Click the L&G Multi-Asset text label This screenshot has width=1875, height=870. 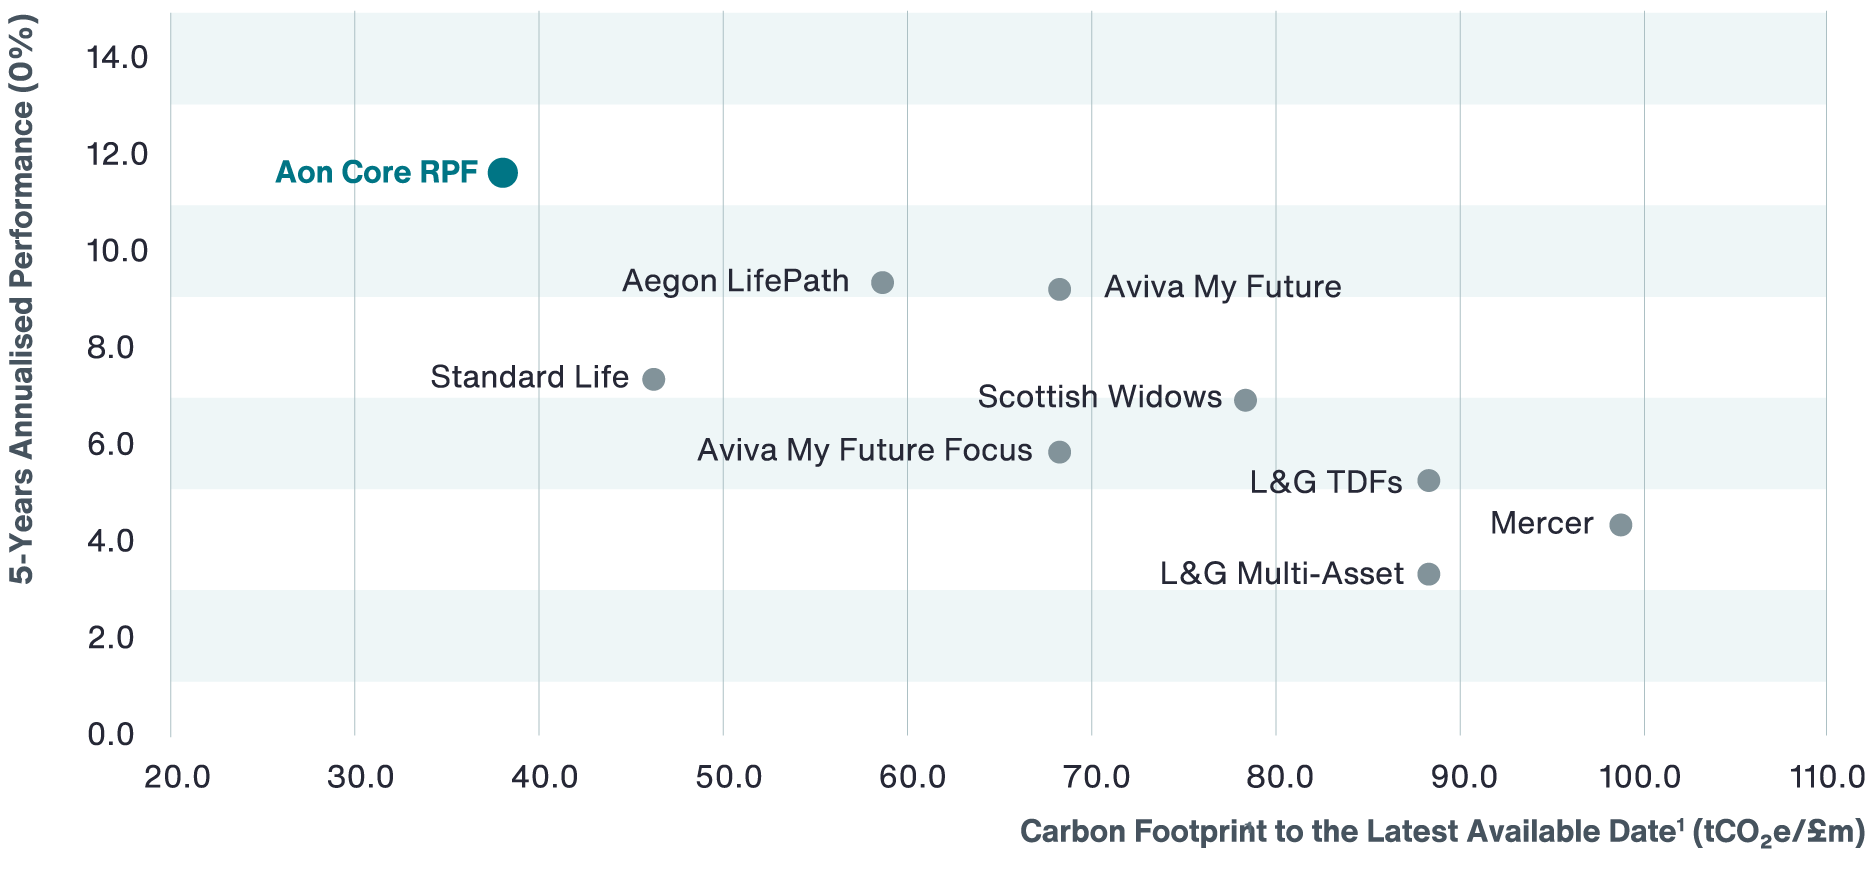tap(1281, 574)
